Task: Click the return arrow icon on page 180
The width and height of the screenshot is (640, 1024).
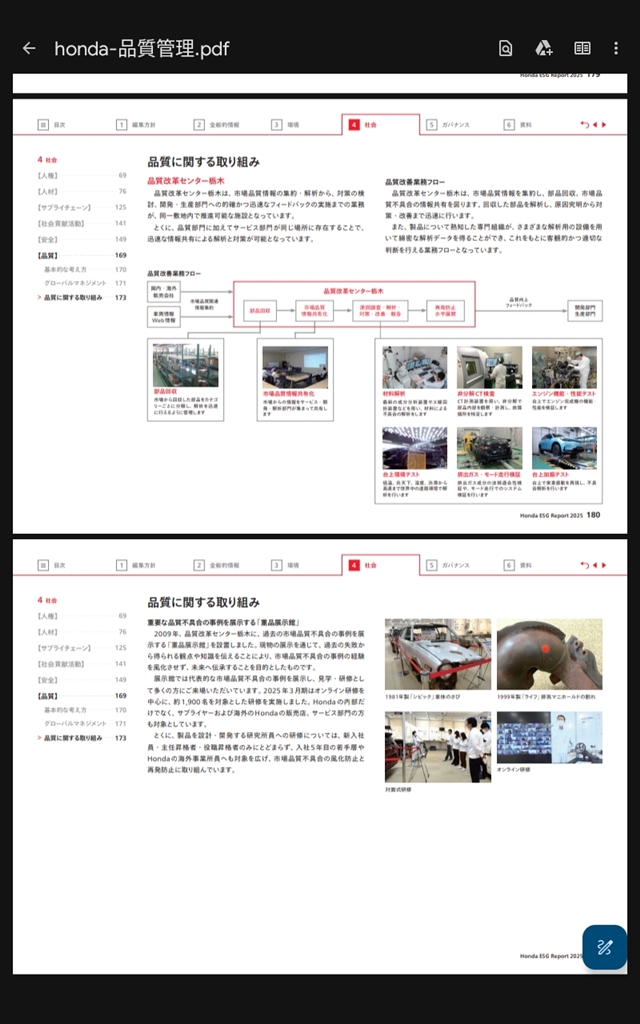Action: (584, 125)
